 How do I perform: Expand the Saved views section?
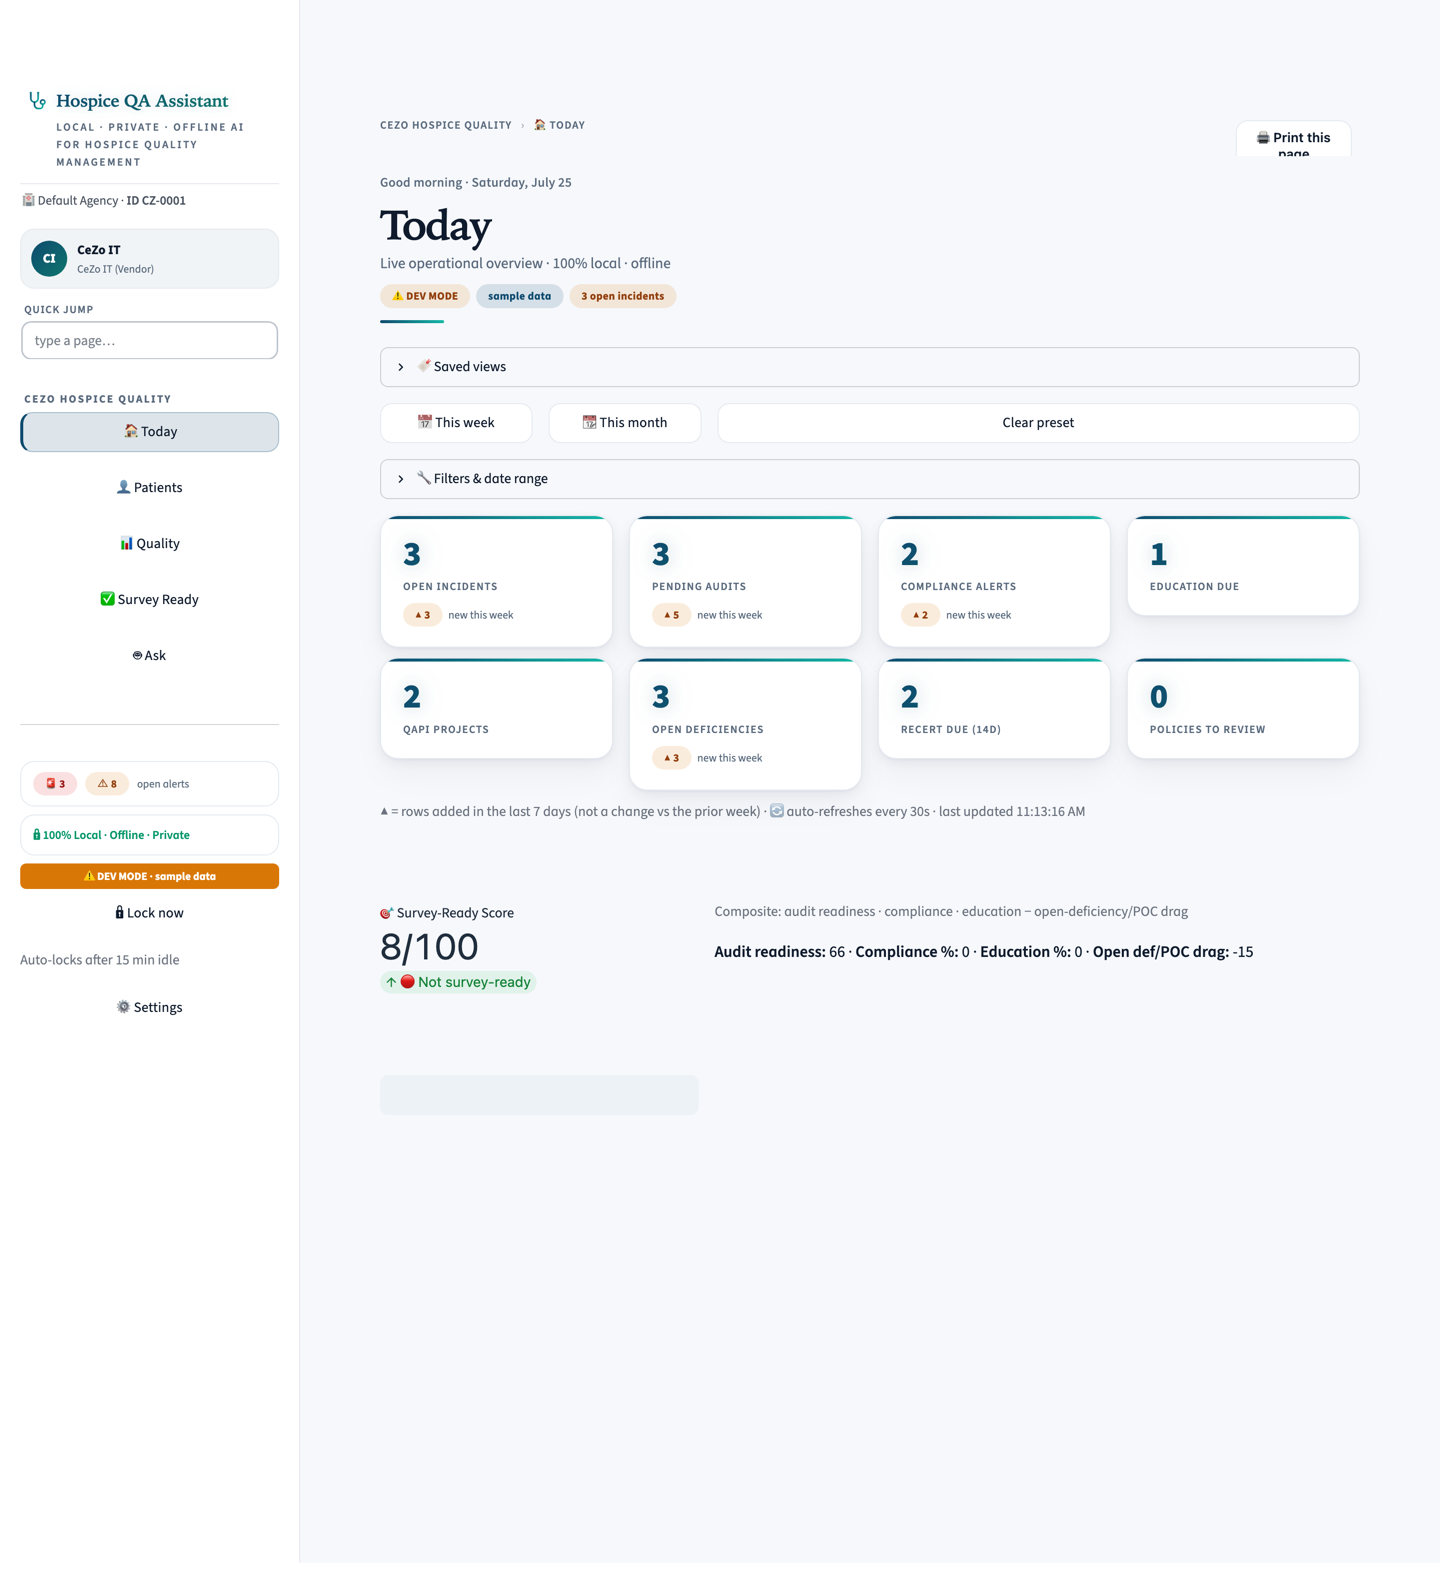[x=869, y=367]
